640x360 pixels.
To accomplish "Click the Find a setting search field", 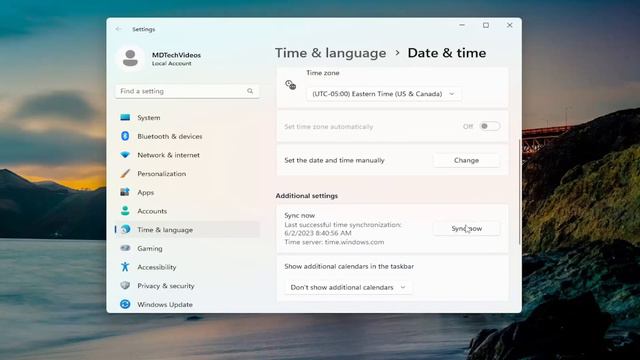I will [187, 91].
